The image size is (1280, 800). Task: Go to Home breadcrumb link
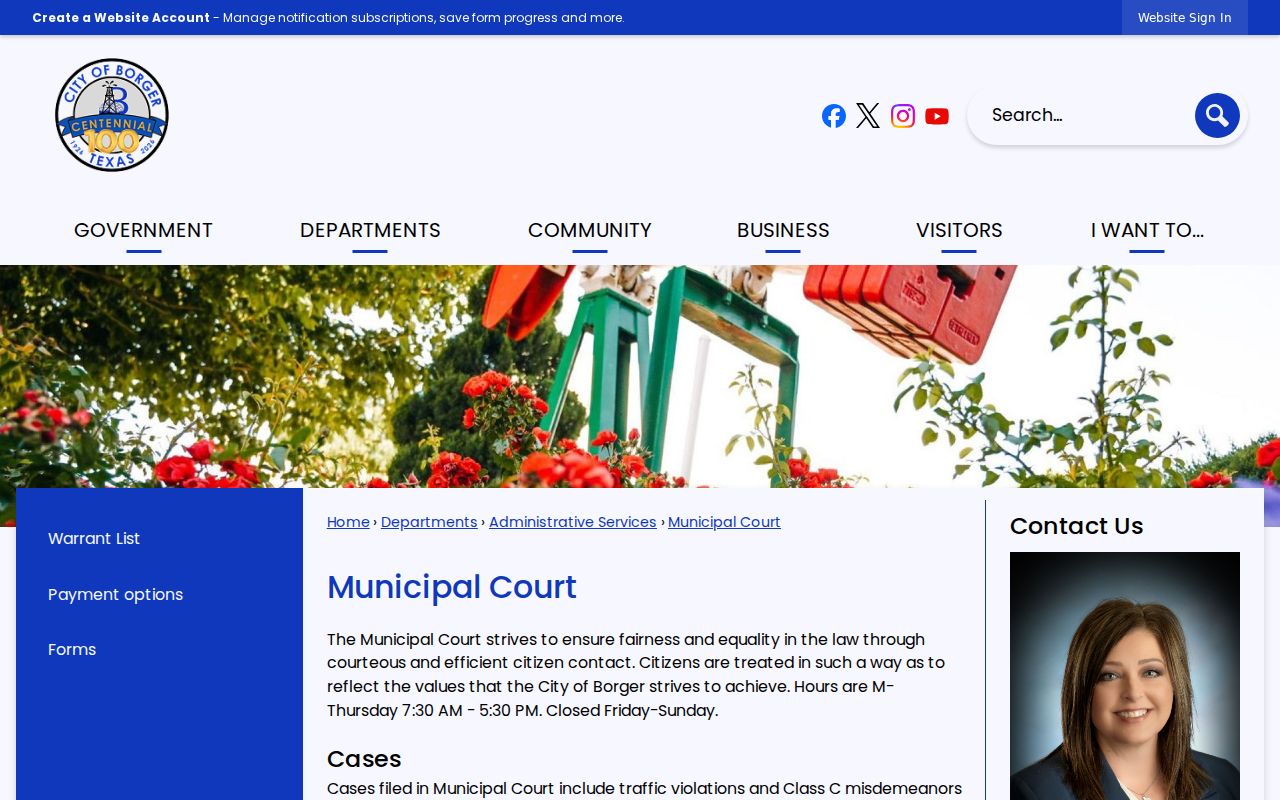[348, 522]
